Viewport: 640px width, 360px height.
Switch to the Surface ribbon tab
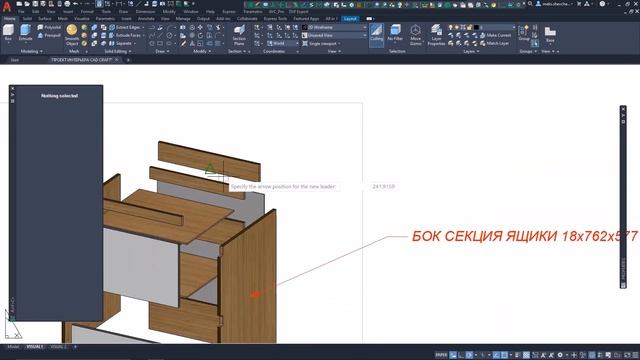click(x=44, y=19)
